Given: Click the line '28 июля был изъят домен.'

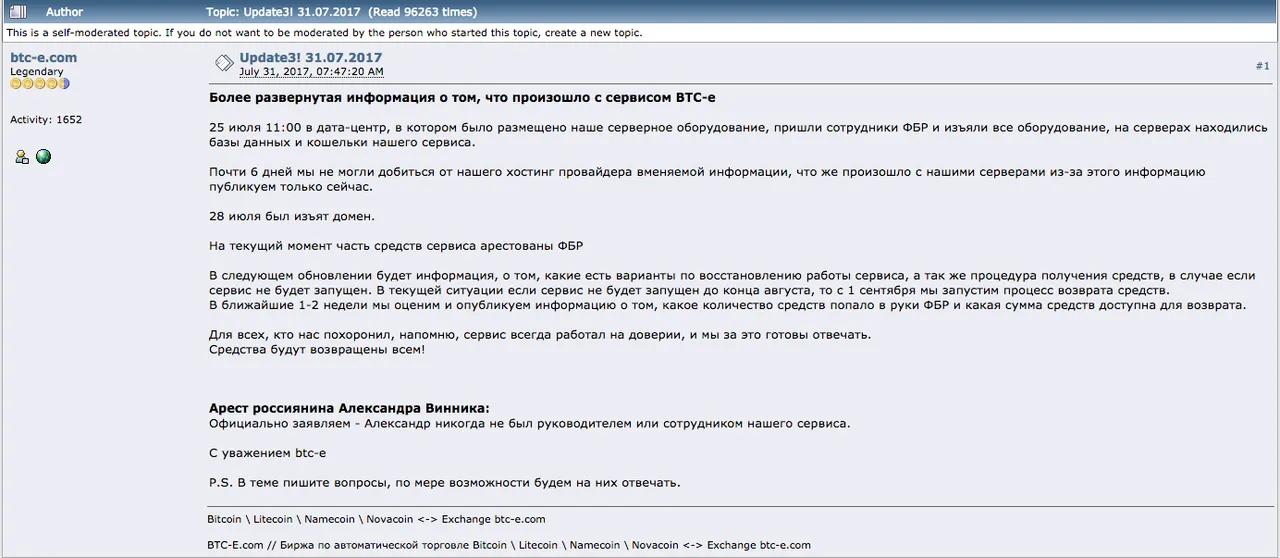Looking at the screenshot, I should (292, 216).
